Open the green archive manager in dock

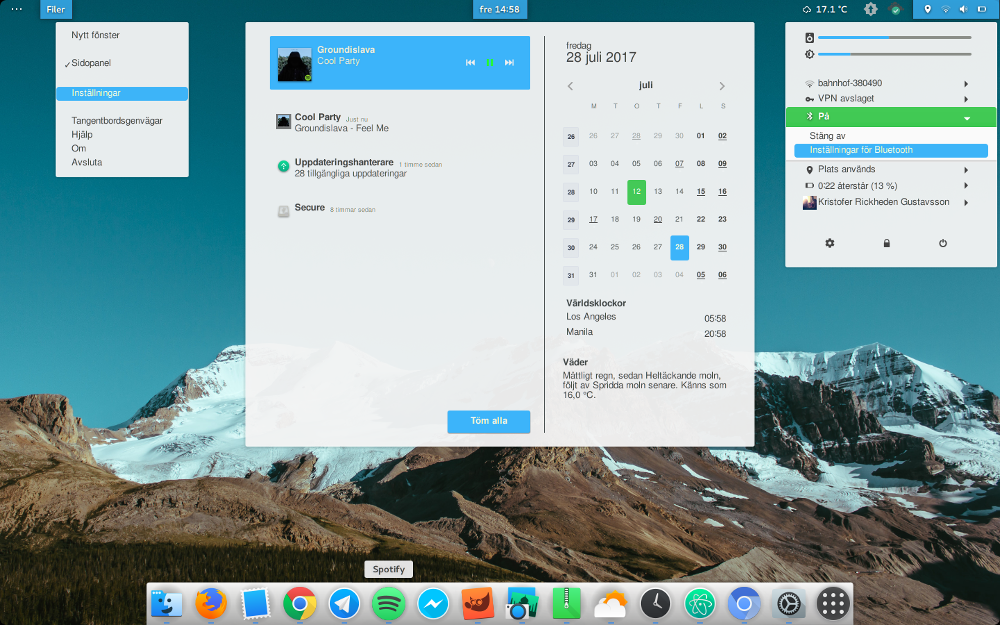(566, 603)
